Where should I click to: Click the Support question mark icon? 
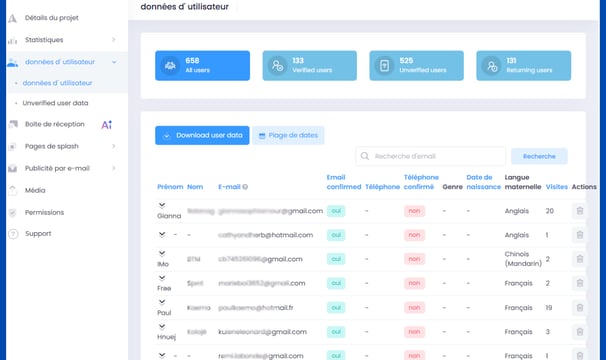13,234
